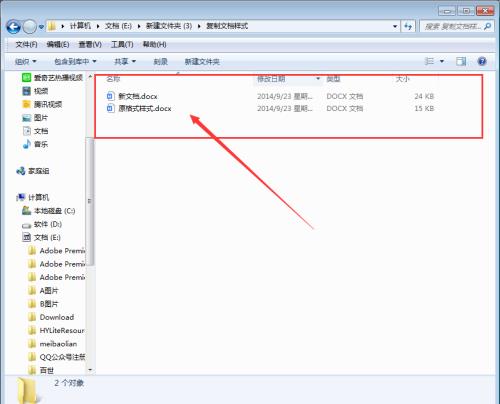Open the view options dropdown arrow
500x404 pixels.
442,61
